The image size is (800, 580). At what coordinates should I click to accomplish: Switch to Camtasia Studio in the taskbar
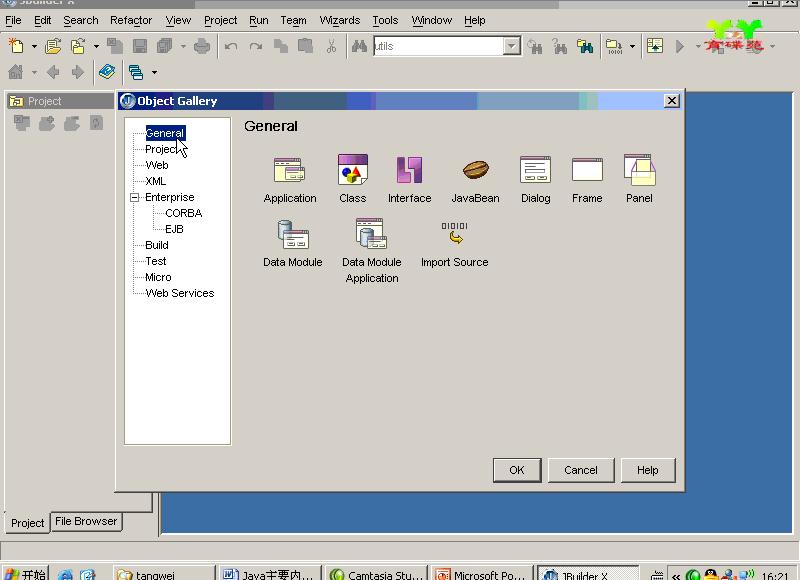click(376, 574)
